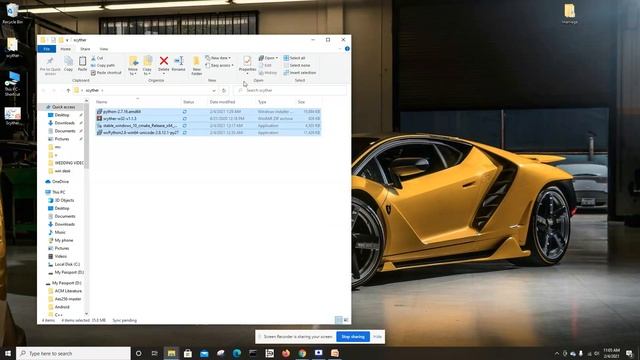
Task: Expand the Open button dropdown in ribbon
Action: point(277,58)
